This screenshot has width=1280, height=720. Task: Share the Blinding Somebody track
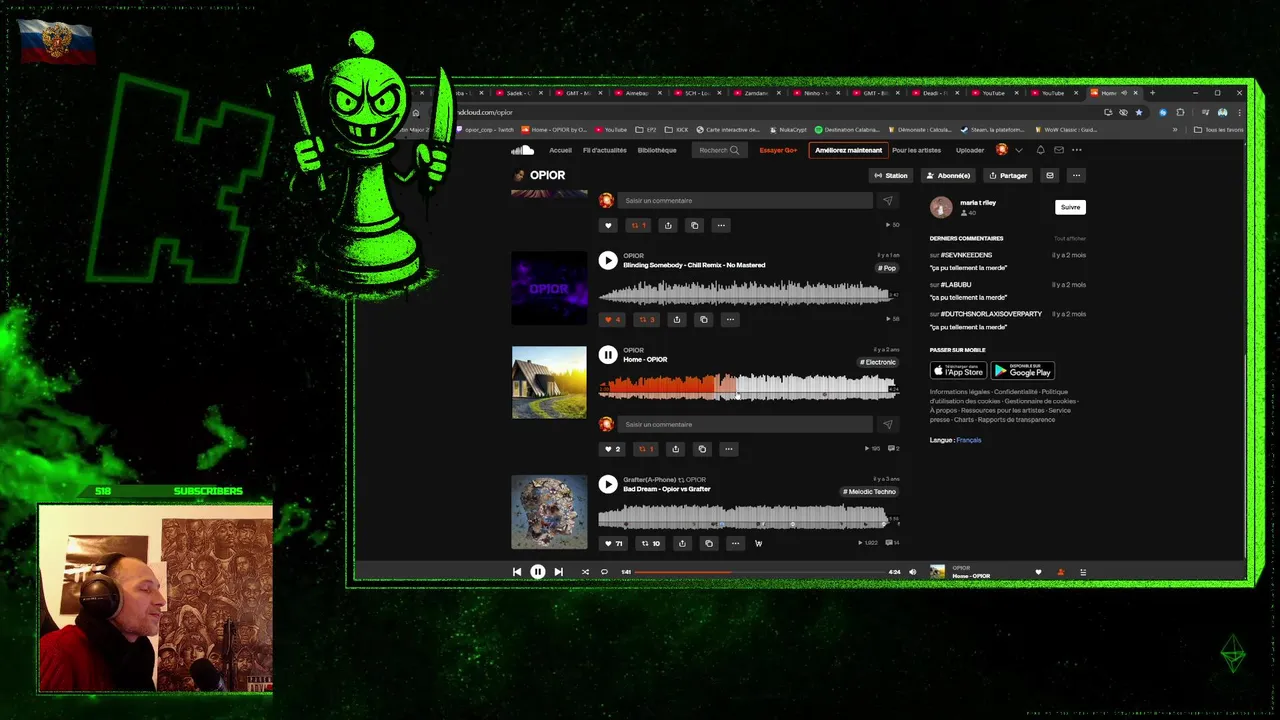[x=677, y=320]
